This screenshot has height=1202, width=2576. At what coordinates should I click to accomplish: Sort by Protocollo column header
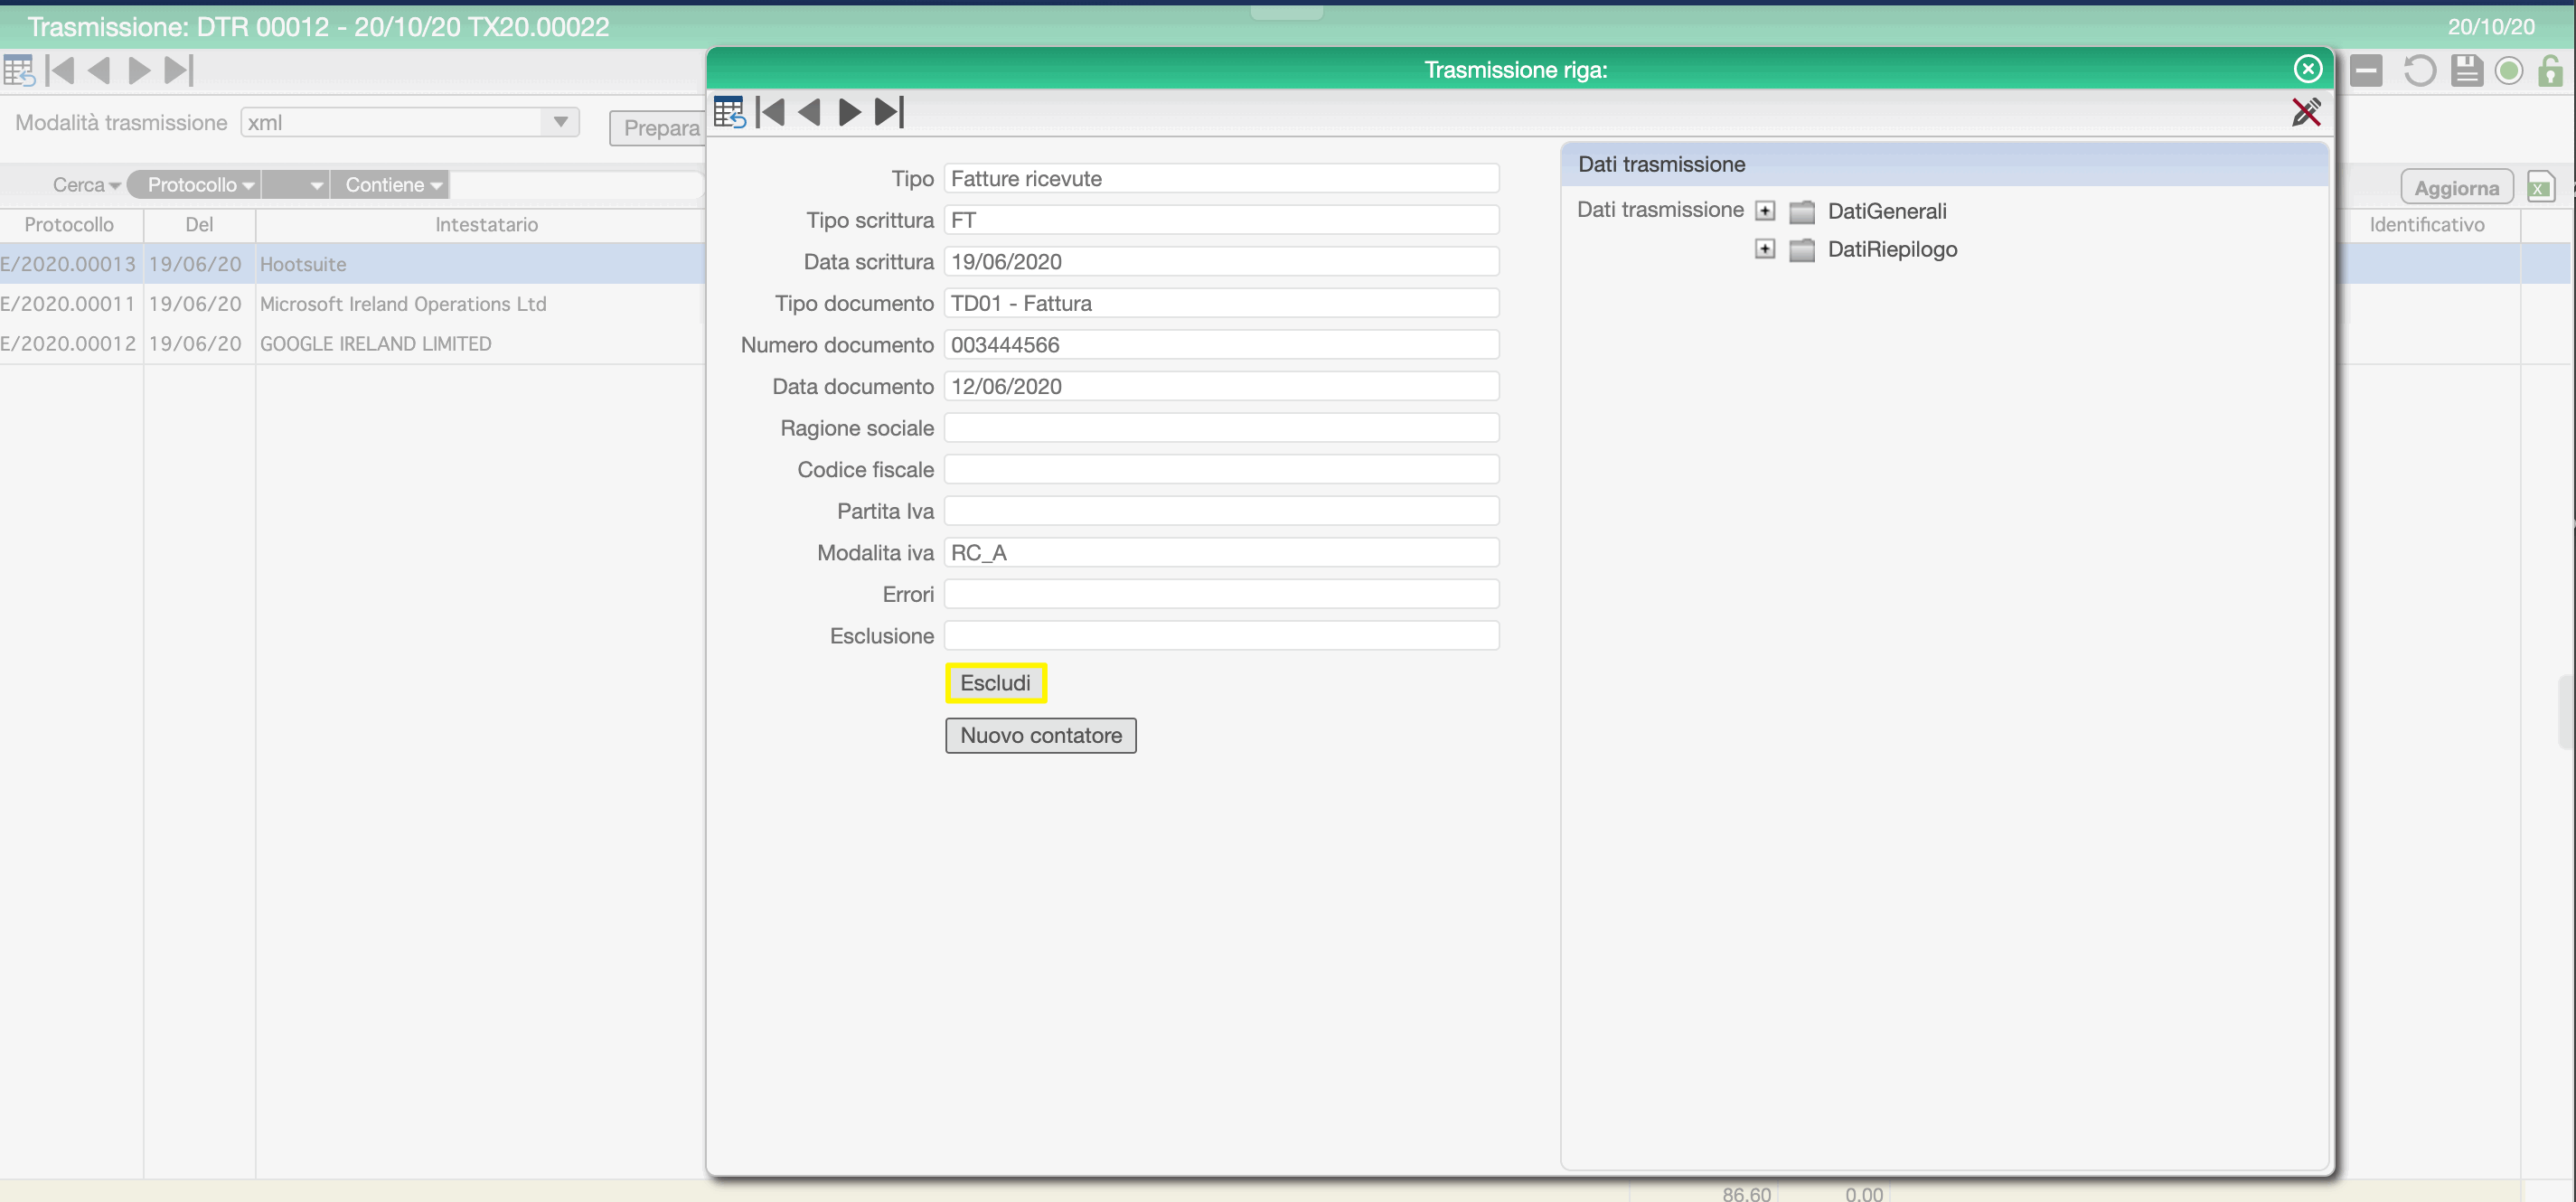(x=70, y=225)
